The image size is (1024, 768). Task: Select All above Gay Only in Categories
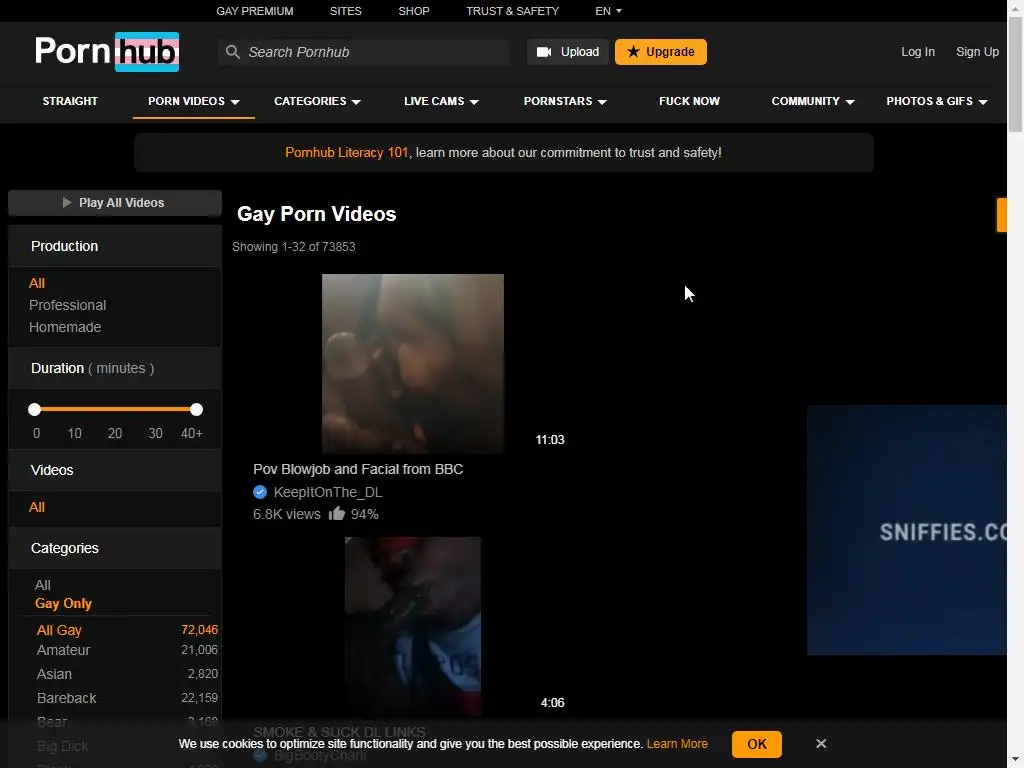pyautogui.click(x=42, y=584)
